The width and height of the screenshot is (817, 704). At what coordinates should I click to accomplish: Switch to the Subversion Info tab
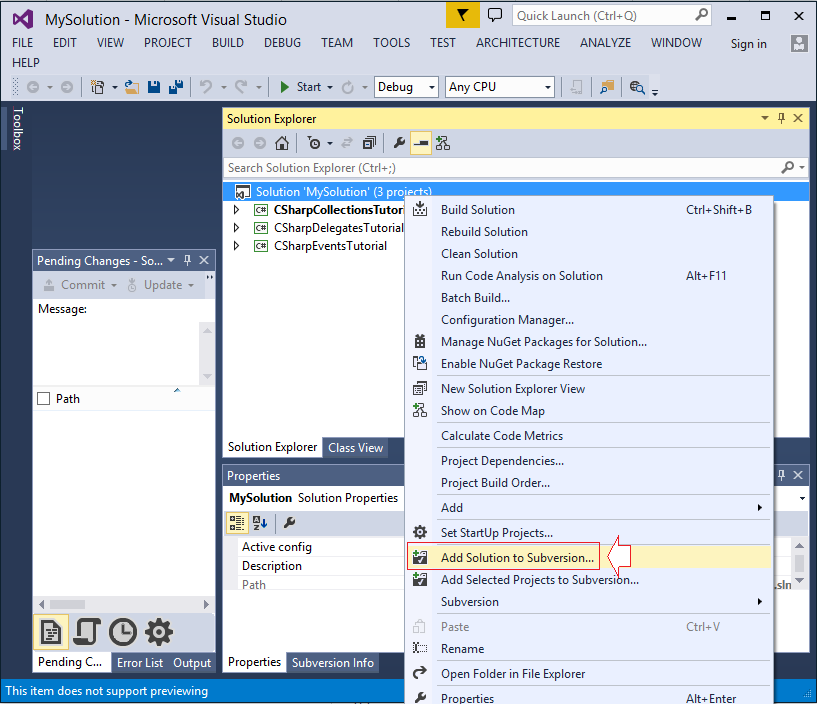(x=332, y=662)
